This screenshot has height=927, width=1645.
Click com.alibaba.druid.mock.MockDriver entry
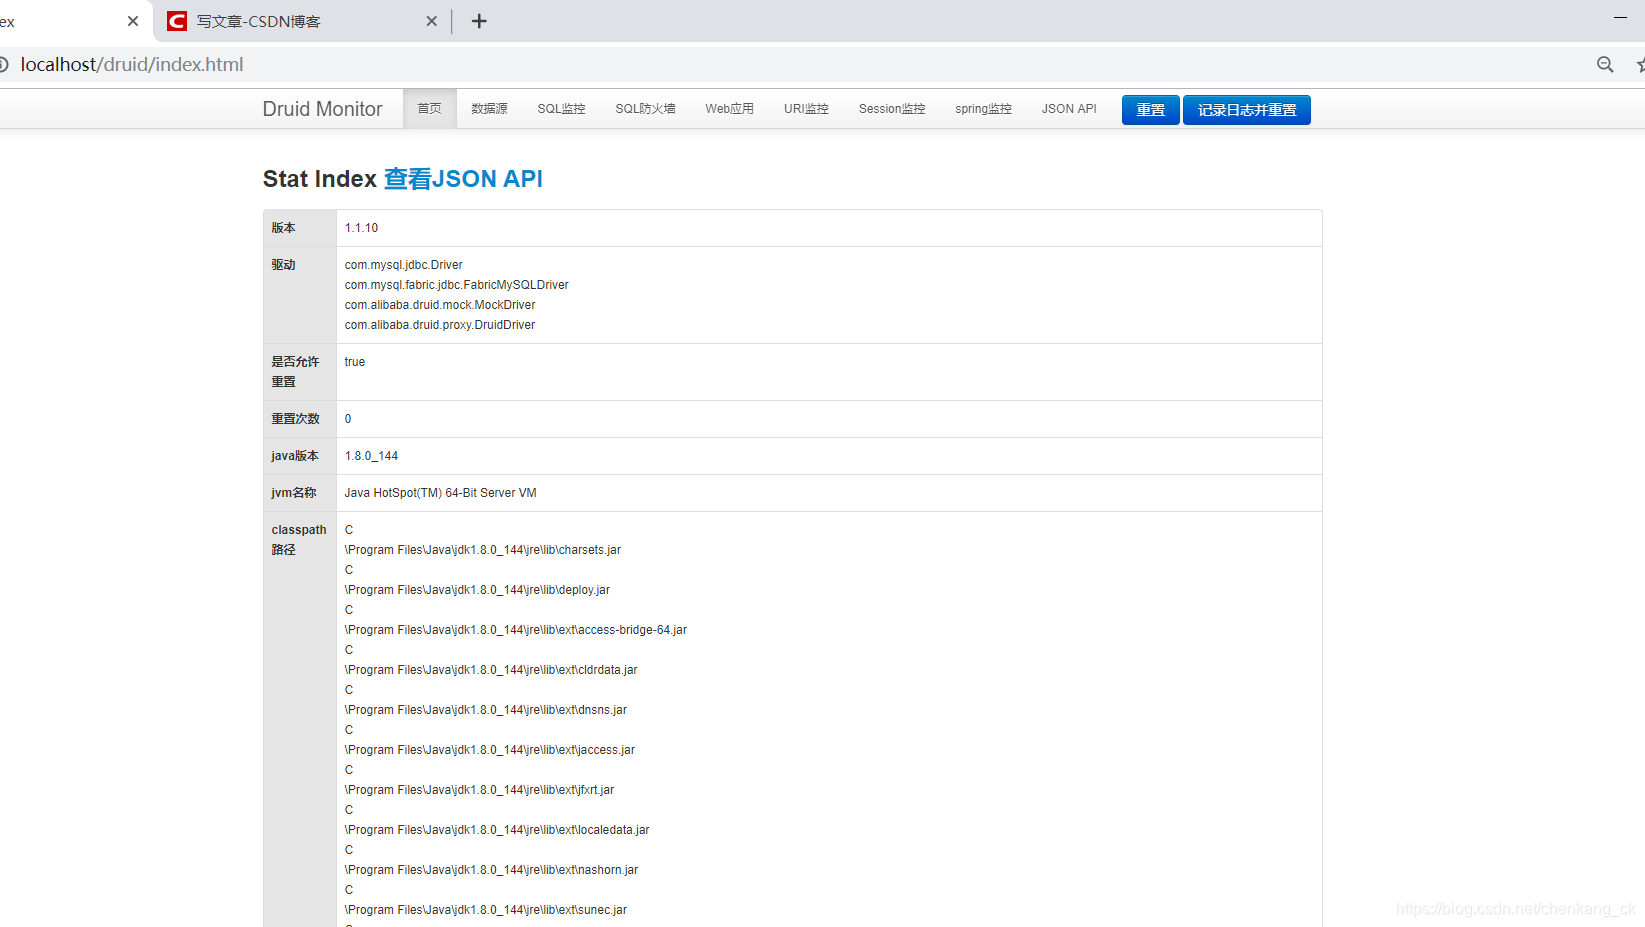point(440,305)
